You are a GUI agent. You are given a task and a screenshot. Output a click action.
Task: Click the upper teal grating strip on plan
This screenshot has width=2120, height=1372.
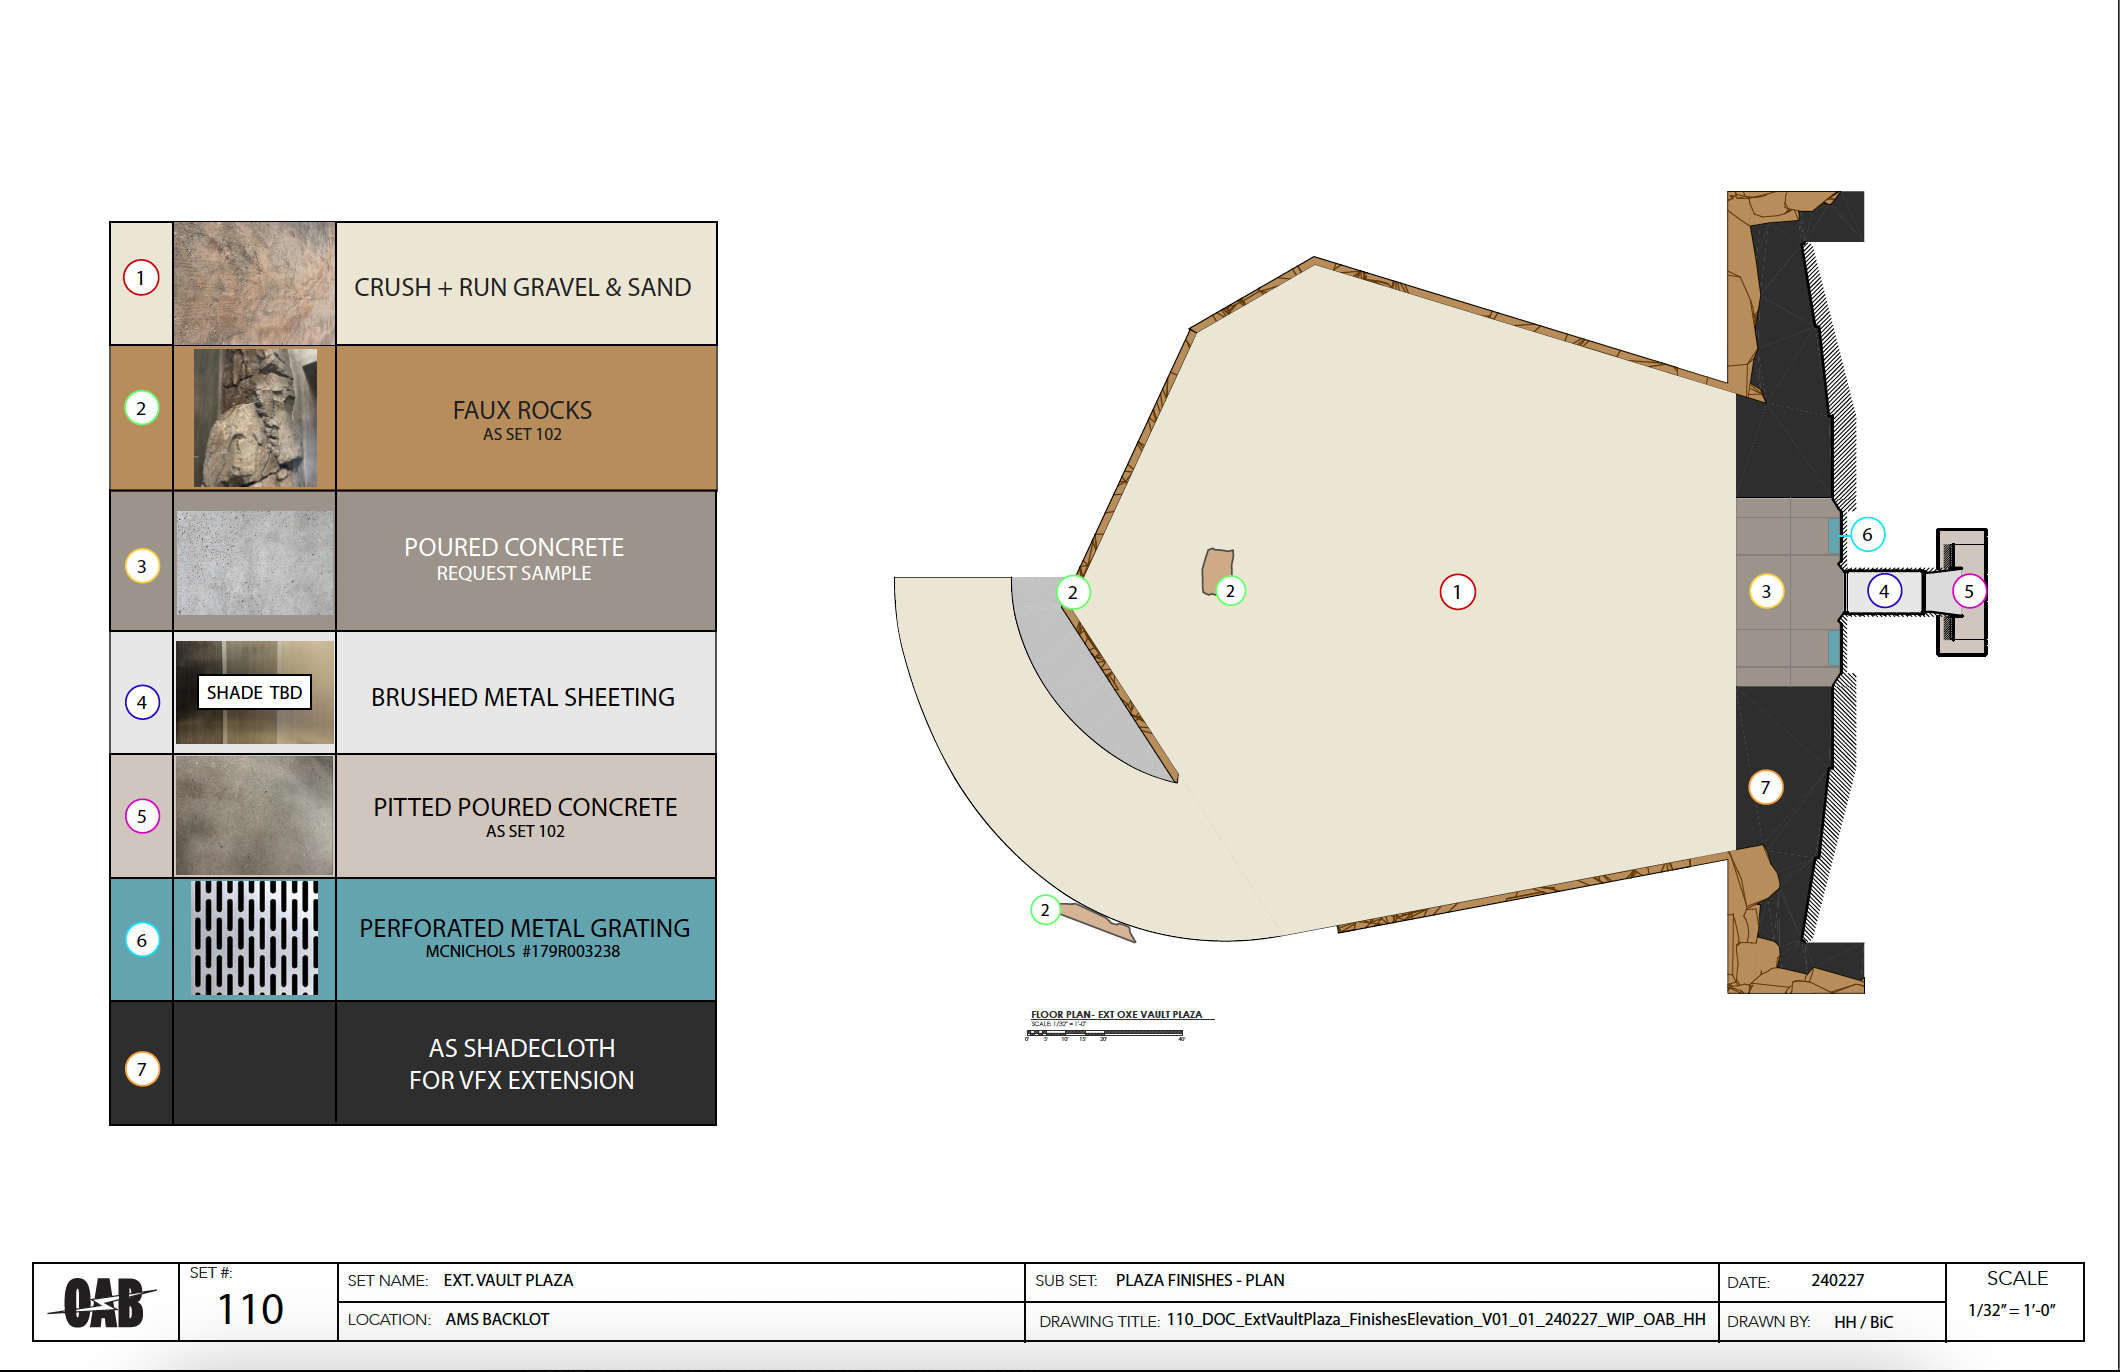point(1834,536)
